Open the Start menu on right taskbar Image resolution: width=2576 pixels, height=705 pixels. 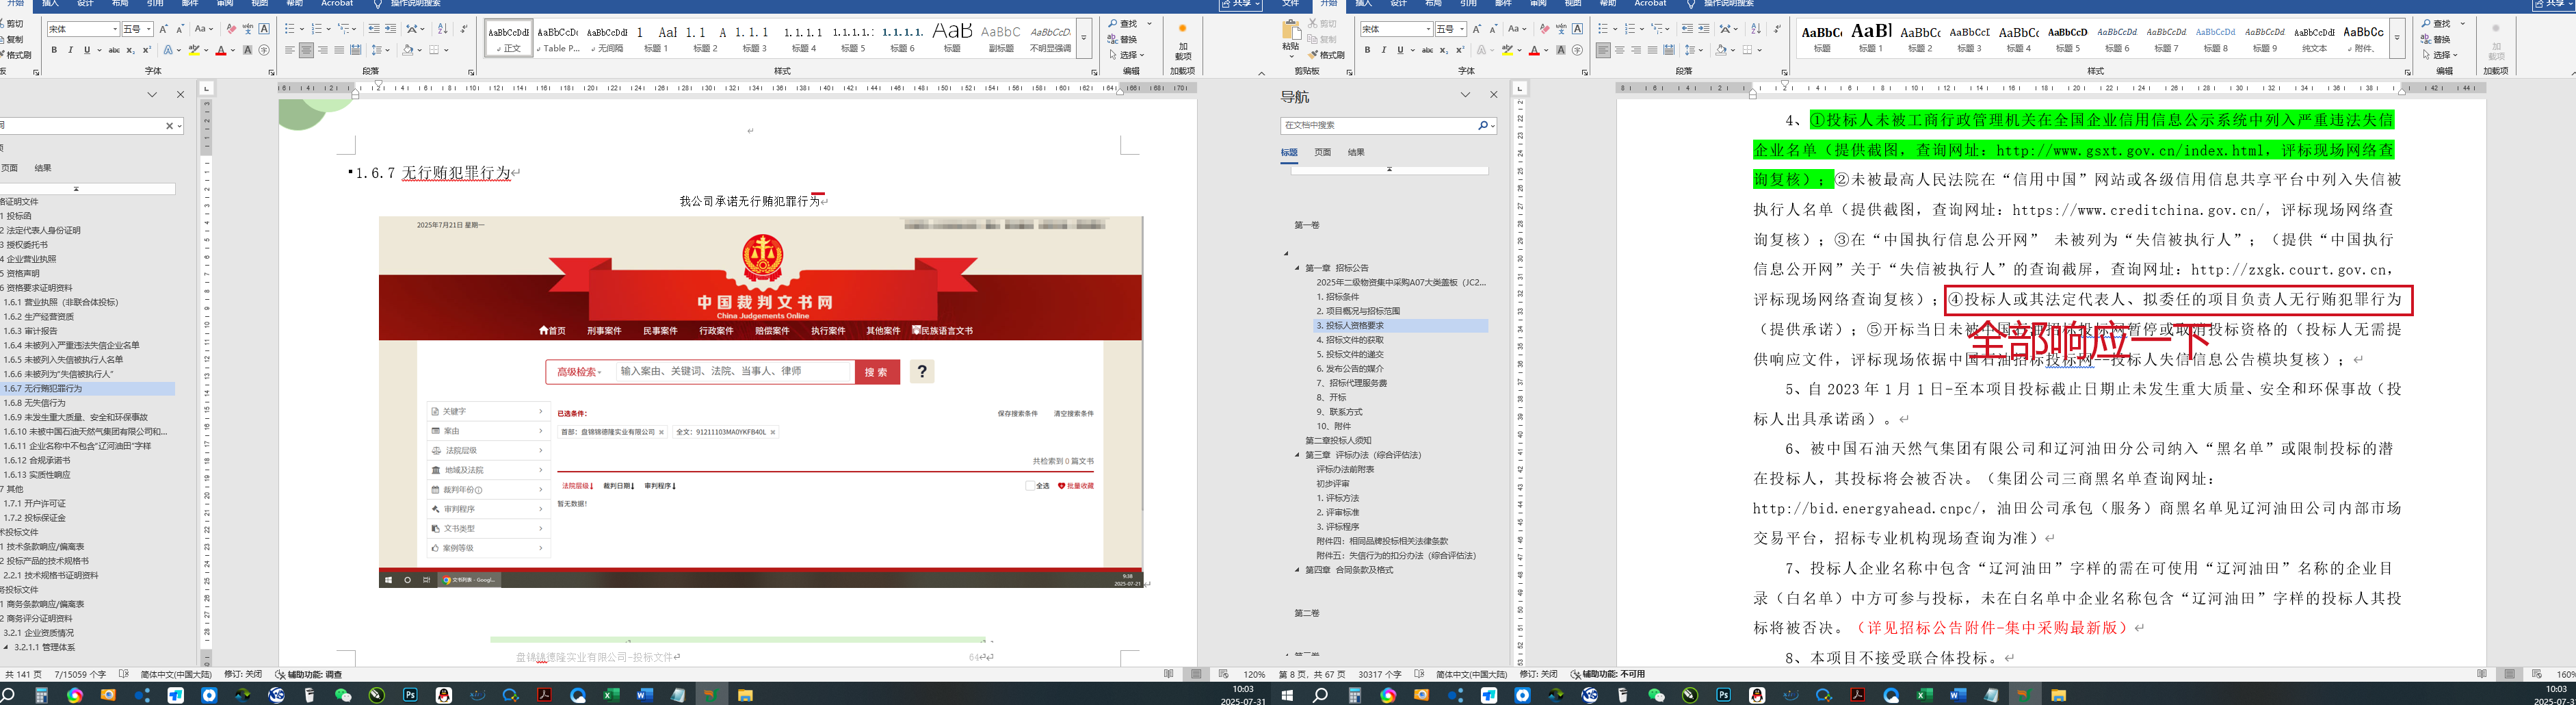click(1287, 695)
